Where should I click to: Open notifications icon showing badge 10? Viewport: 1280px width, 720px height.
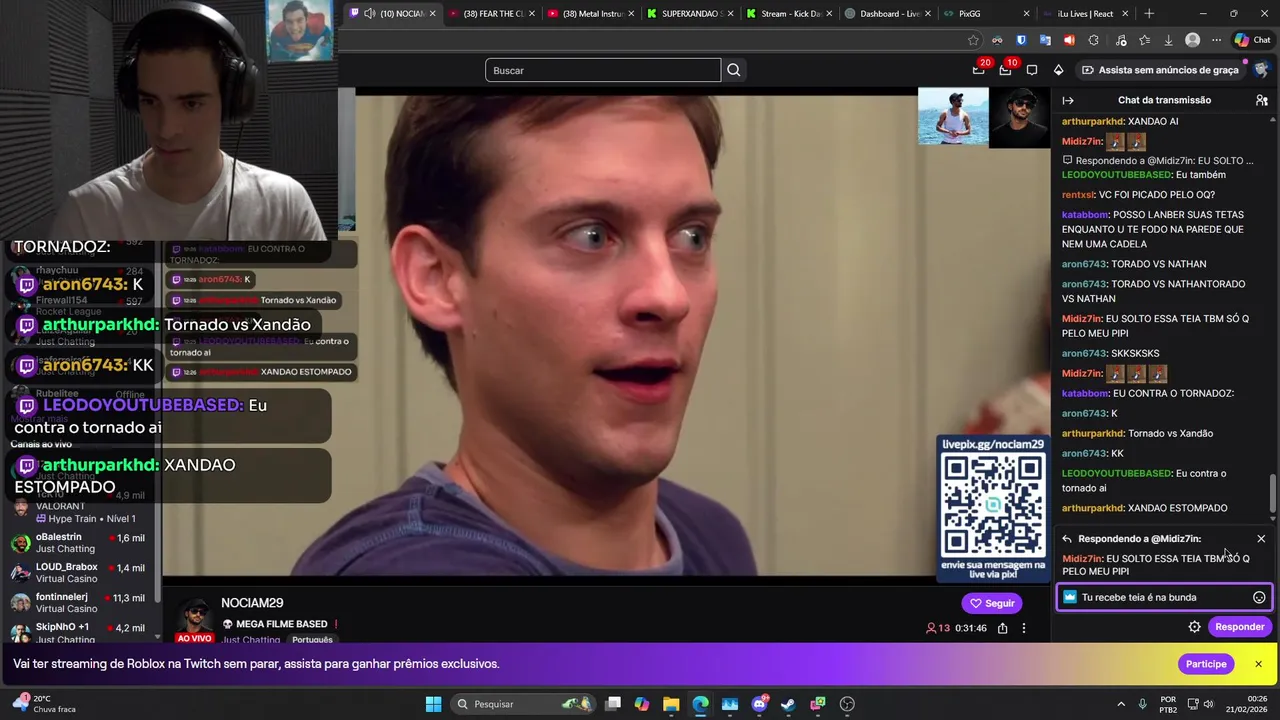pyautogui.click(x=1006, y=70)
